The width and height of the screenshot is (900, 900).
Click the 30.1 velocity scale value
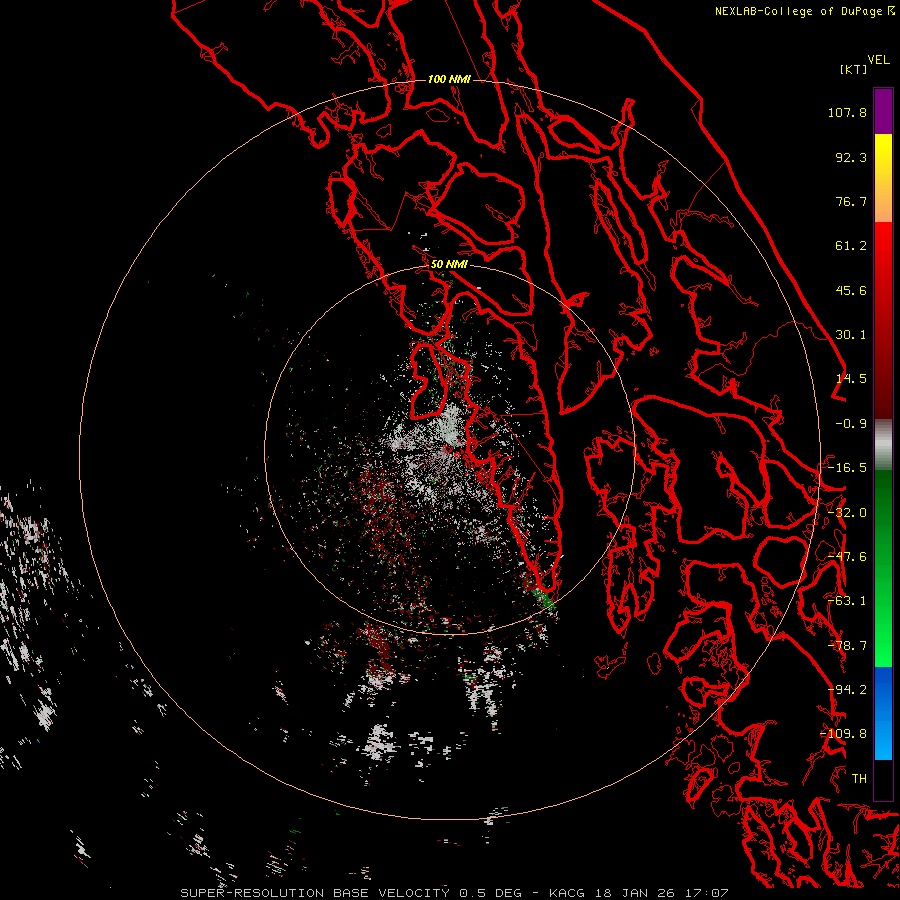click(x=851, y=335)
